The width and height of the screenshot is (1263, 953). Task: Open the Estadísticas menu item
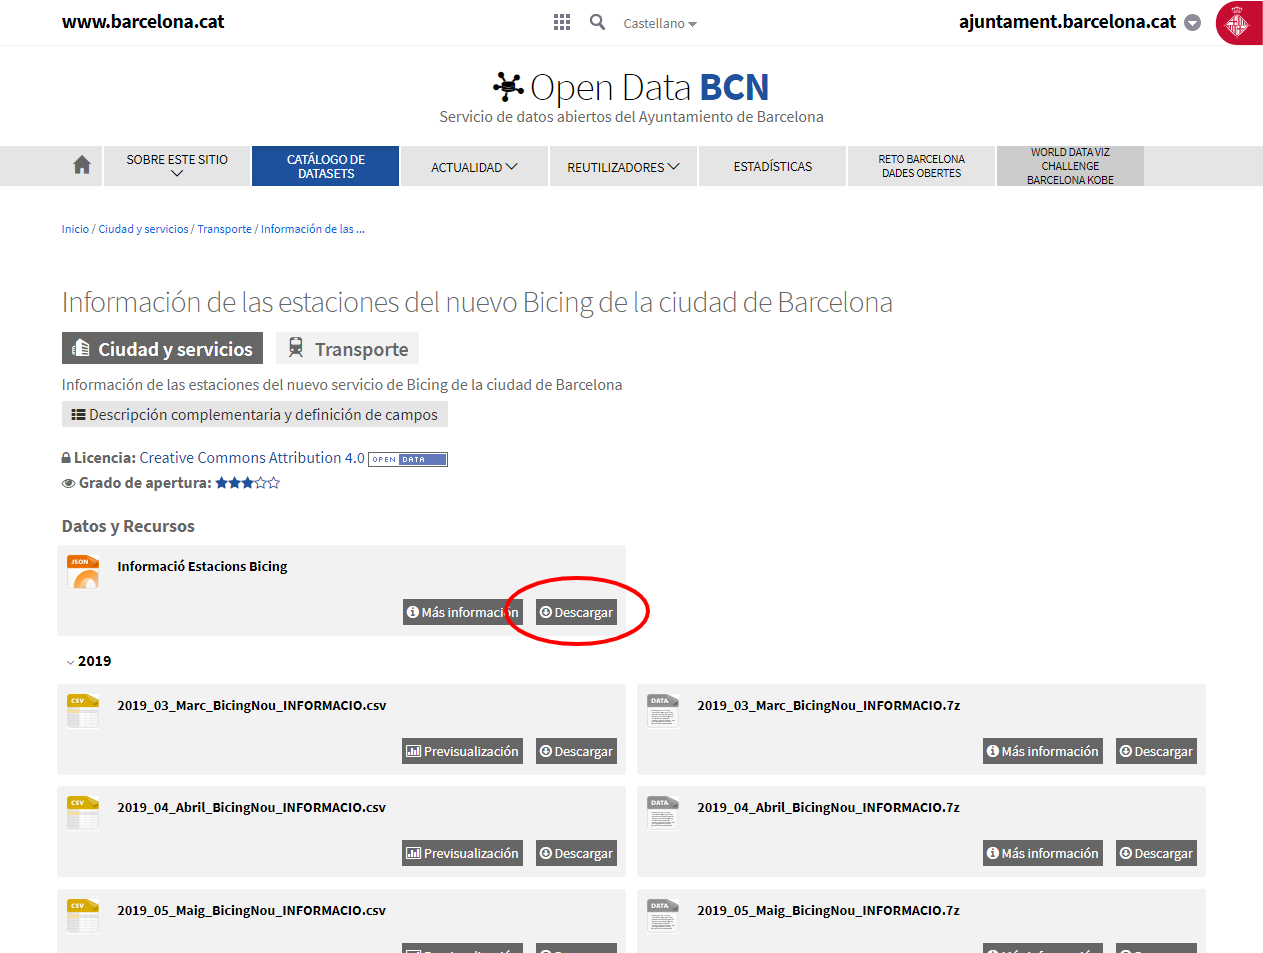tap(773, 167)
